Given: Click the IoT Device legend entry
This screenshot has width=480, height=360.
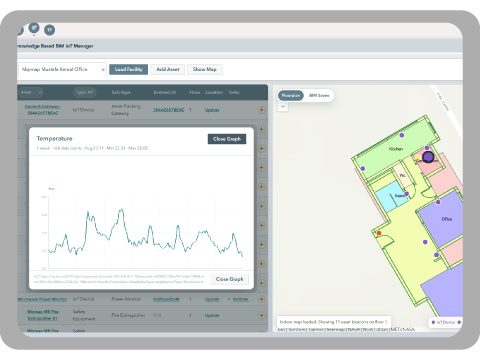Looking at the screenshot, I should click(x=444, y=322).
